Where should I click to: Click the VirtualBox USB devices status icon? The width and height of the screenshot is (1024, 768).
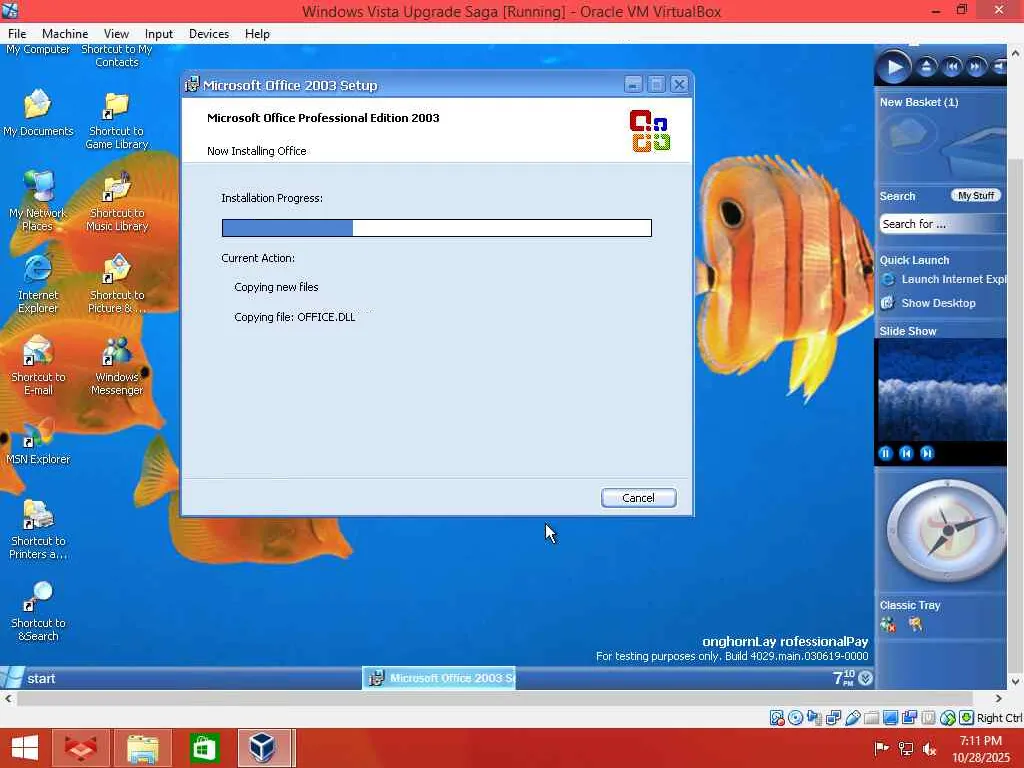coord(852,718)
